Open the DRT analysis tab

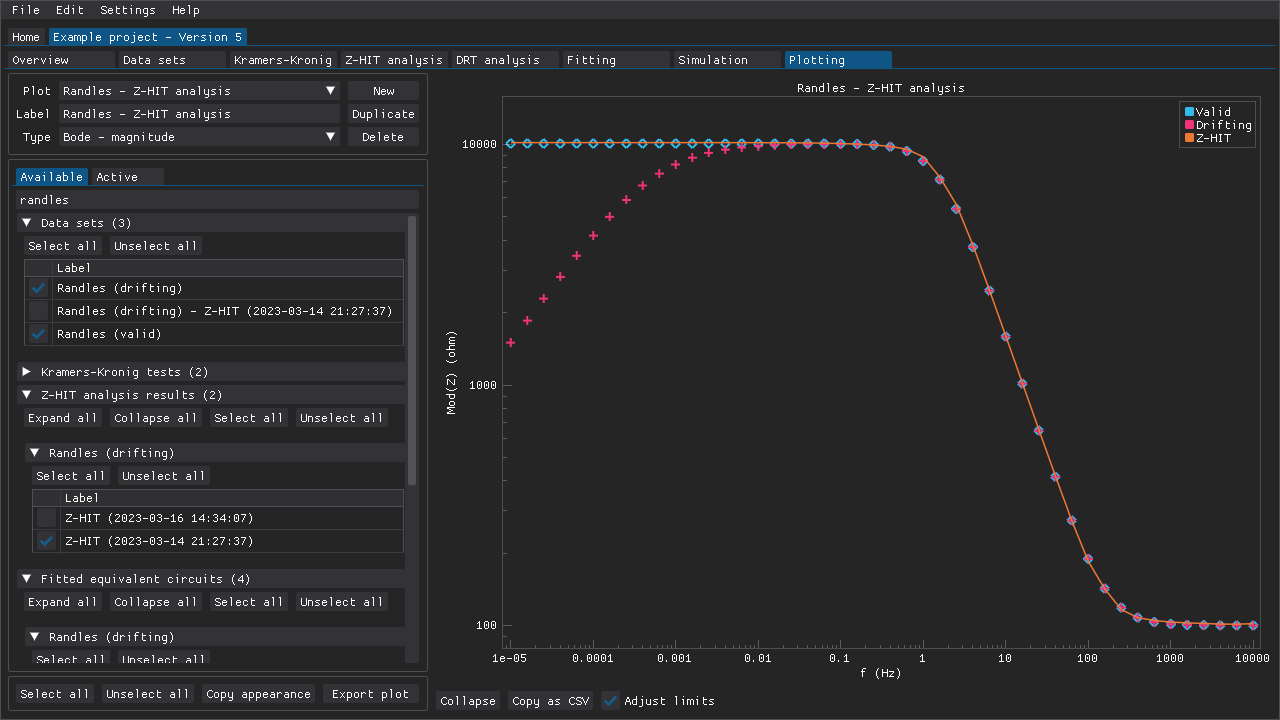pos(505,60)
